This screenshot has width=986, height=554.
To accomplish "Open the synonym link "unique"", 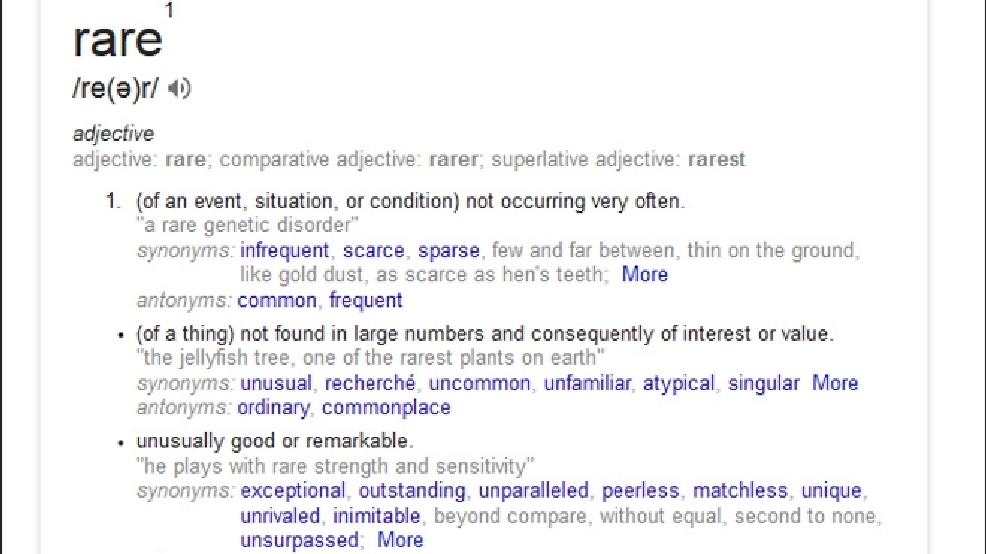I will tap(831, 490).
